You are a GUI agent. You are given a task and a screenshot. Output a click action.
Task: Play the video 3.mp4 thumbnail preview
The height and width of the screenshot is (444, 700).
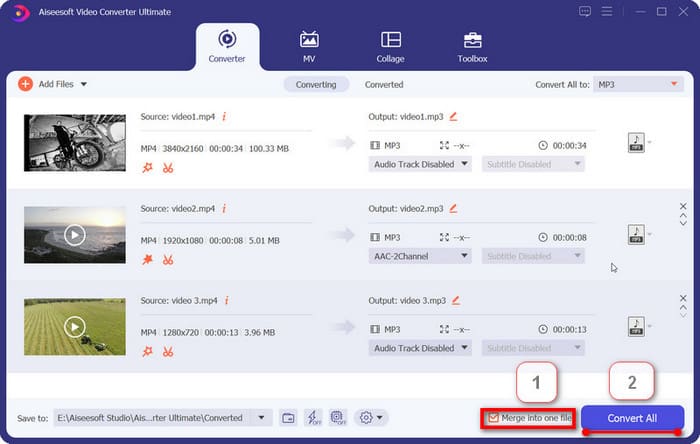coord(75,327)
